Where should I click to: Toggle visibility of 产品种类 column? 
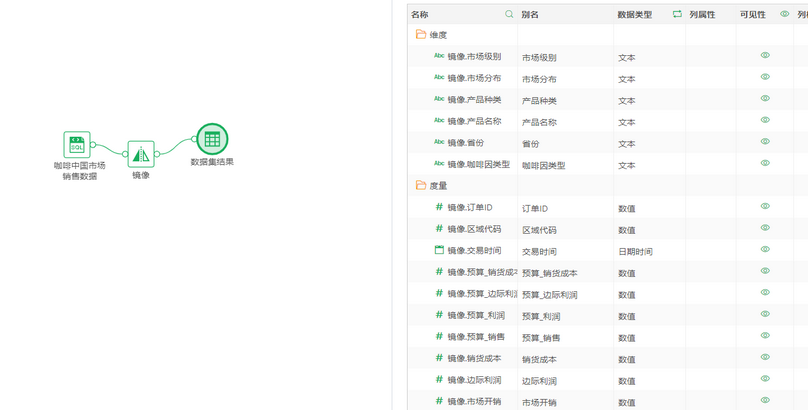tap(765, 98)
